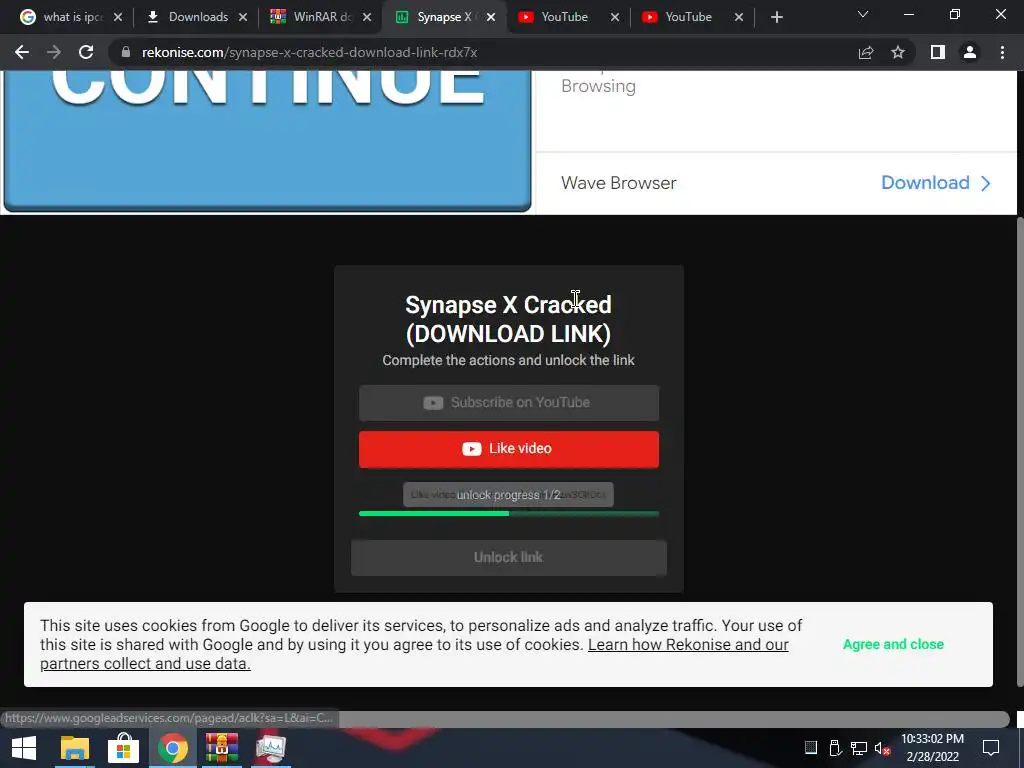Bookmark this page with the star
Screen dimensions: 1024x768
tap(898, 52)
